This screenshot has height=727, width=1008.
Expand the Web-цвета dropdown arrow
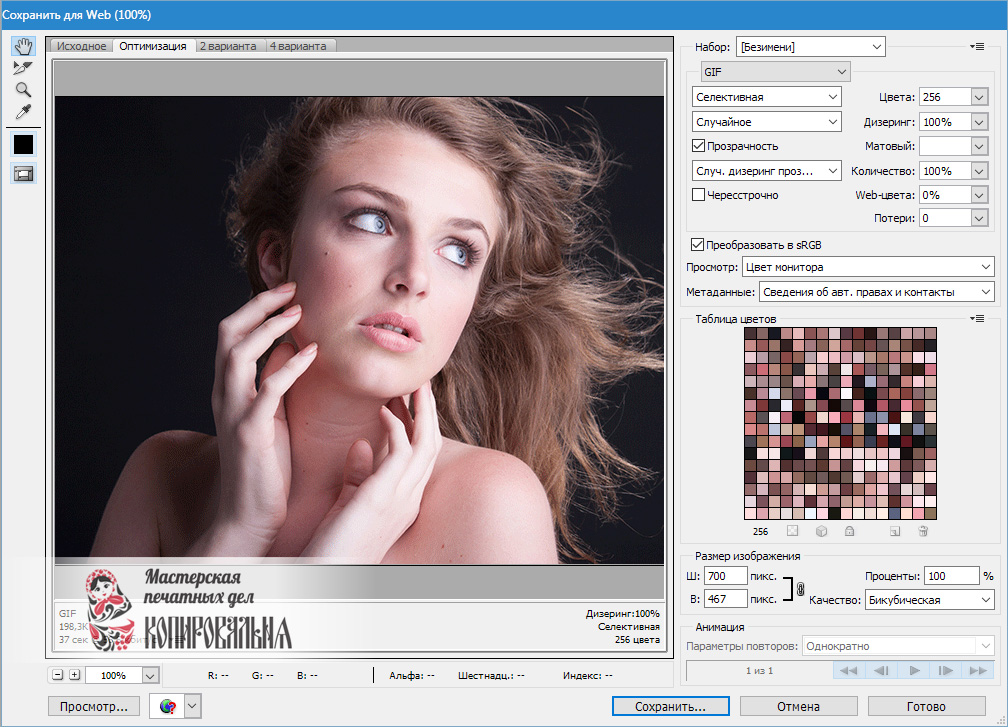(979, 195)
